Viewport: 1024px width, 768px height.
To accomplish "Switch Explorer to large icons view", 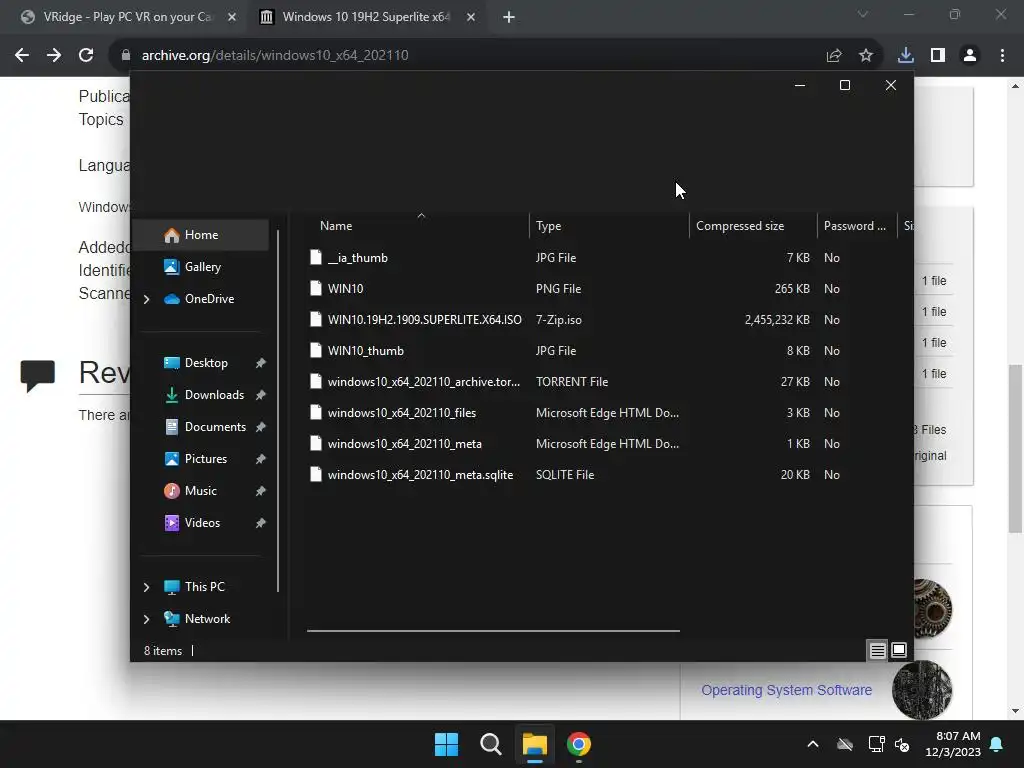I will (899, 650).
